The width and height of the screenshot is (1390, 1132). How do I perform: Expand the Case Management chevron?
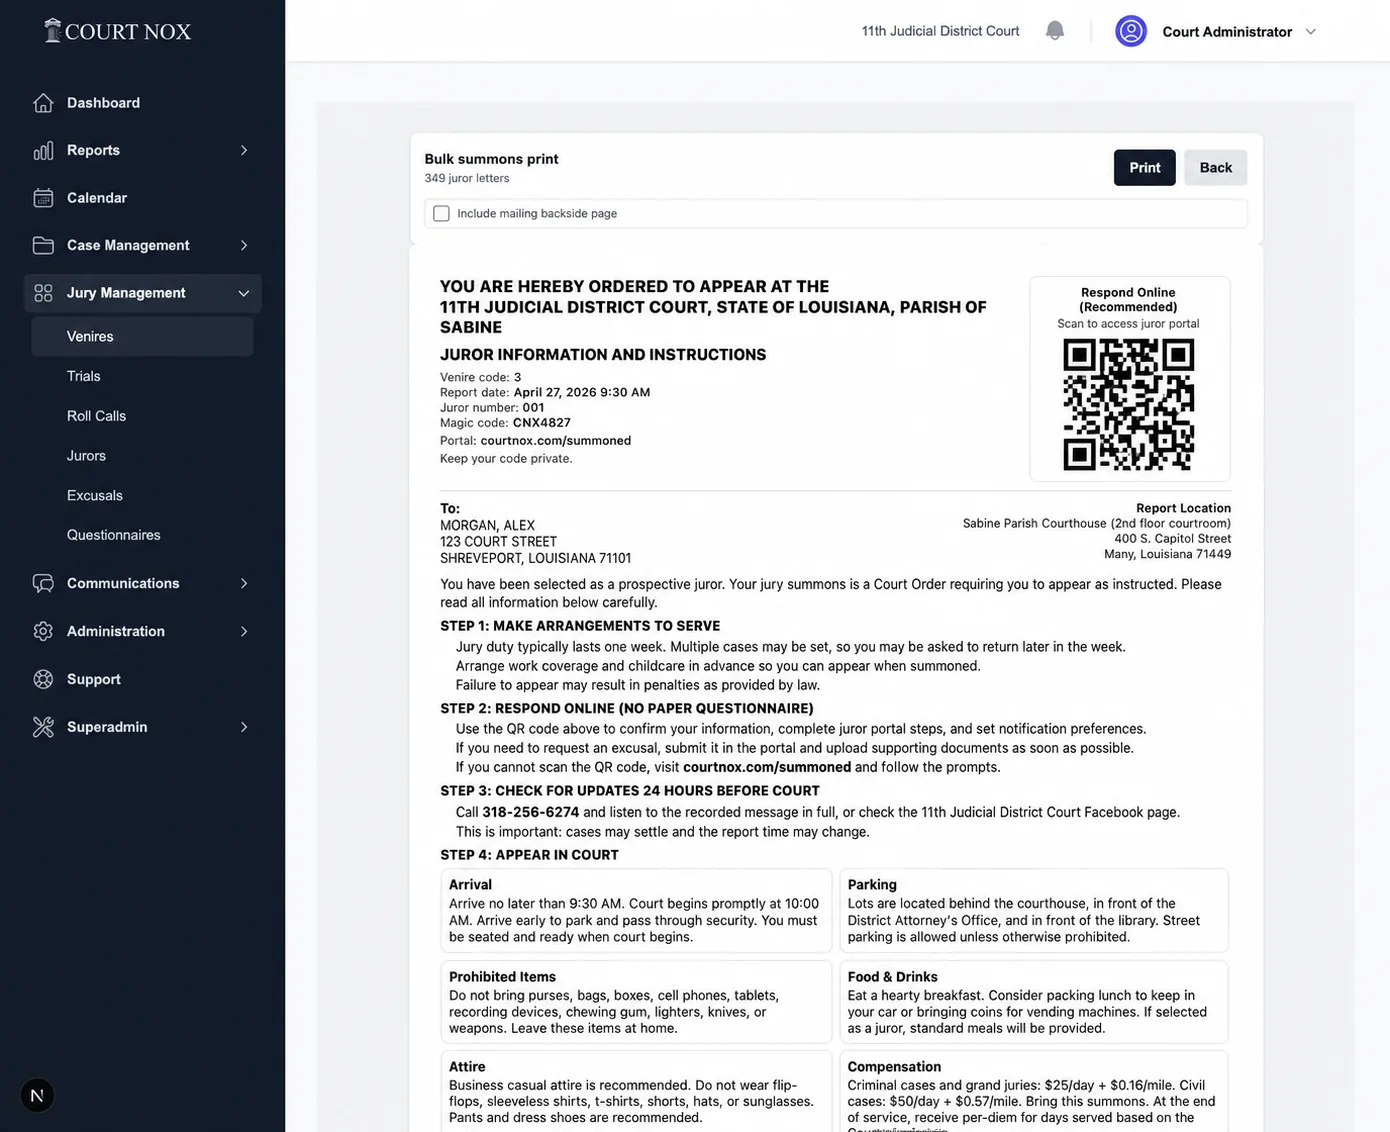(x=243, y=245)
